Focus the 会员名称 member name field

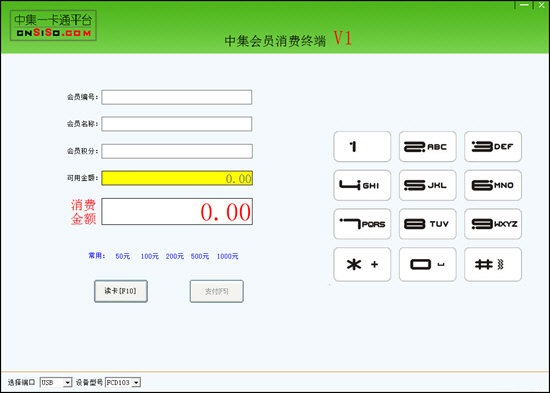click(177, 124)
